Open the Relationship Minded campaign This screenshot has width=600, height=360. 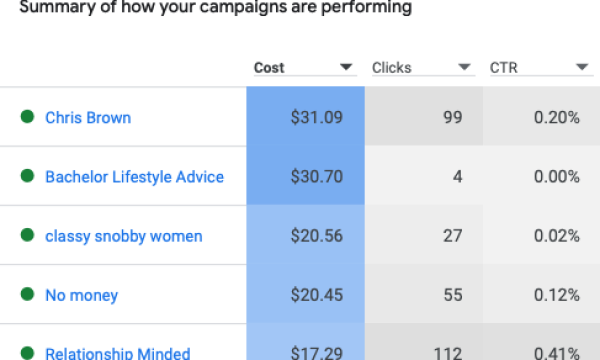[117, 353]
